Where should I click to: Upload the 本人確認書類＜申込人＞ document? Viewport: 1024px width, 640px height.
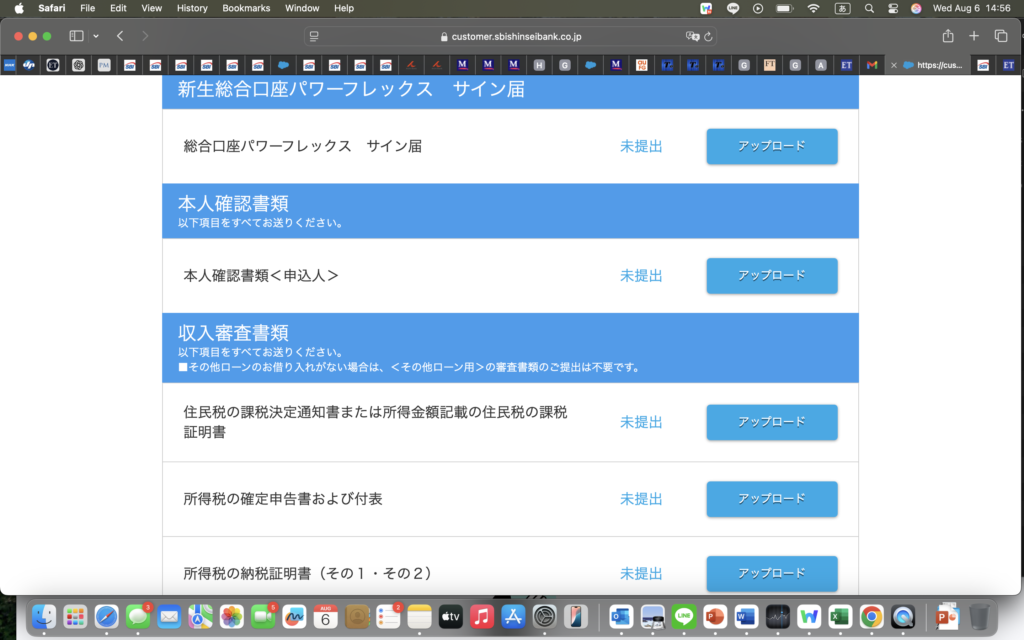771,276
